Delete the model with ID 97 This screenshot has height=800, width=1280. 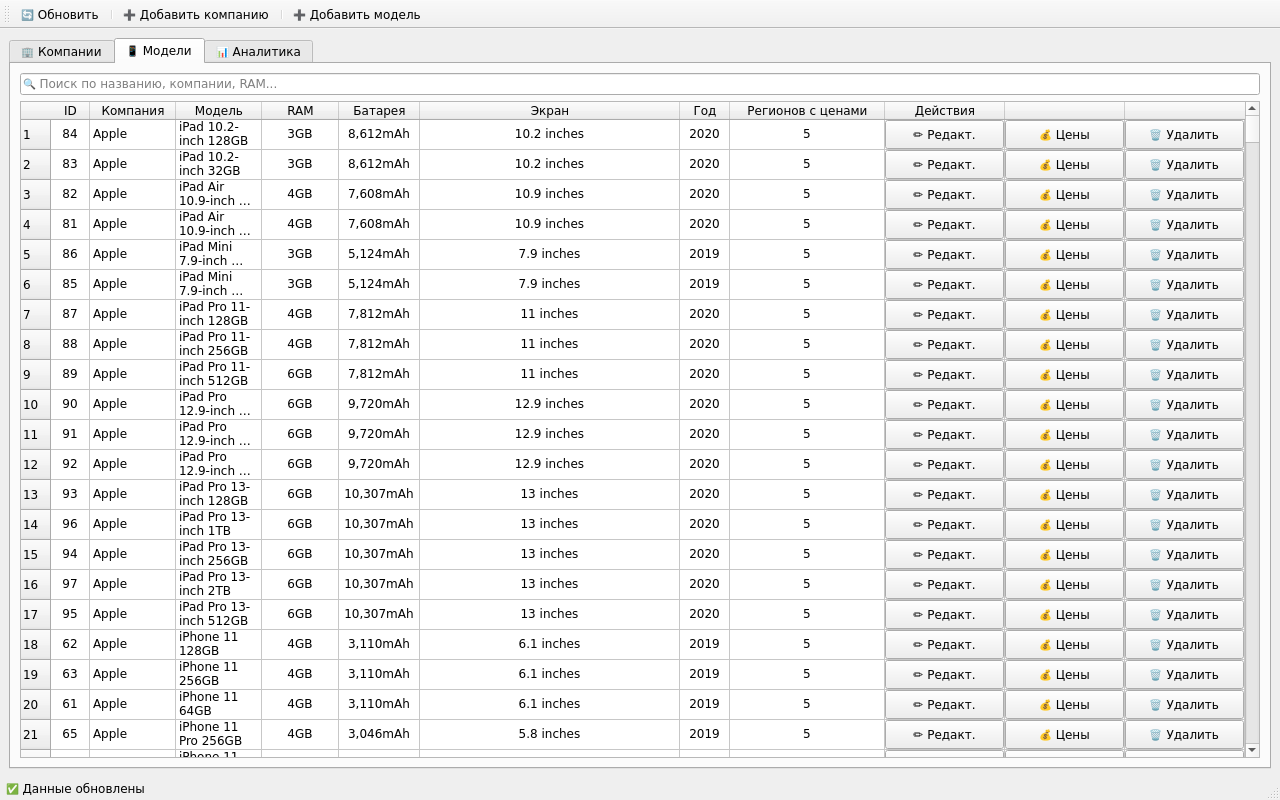point(1184,585)
